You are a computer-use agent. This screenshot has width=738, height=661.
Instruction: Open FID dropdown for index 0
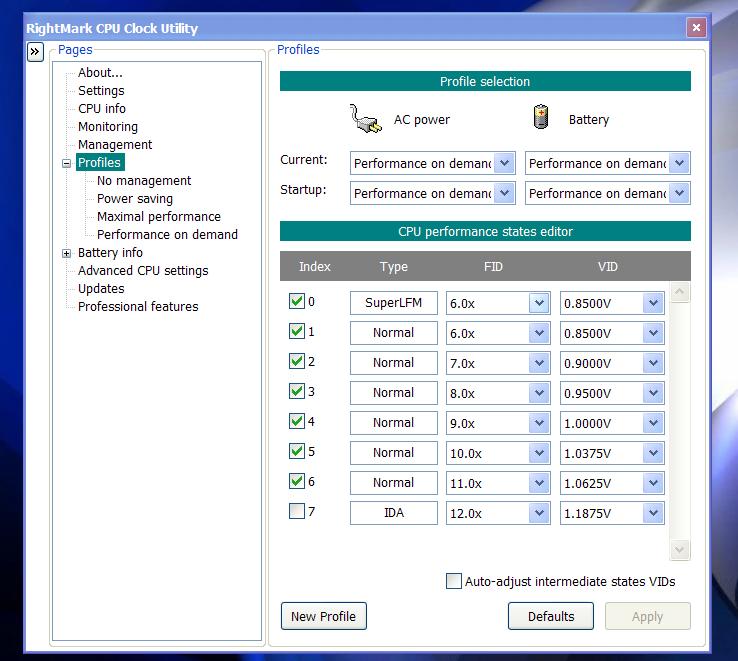click(539, 303)
